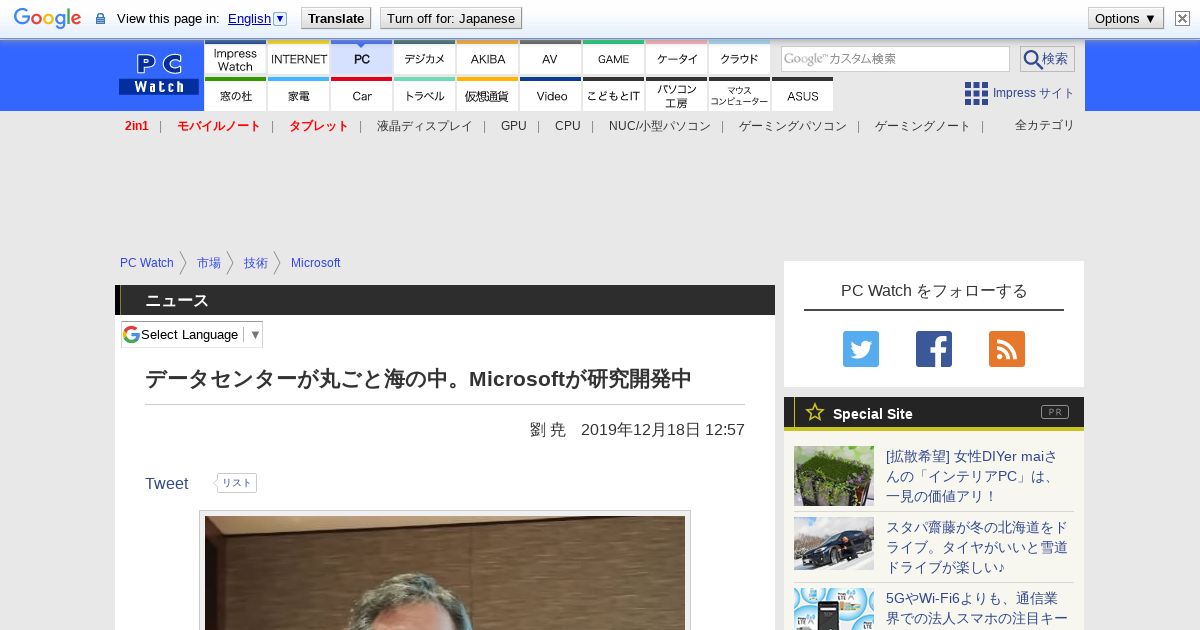Click the 技術 breadcrumb
This screenshot has width=1200, height=630.
256,263
